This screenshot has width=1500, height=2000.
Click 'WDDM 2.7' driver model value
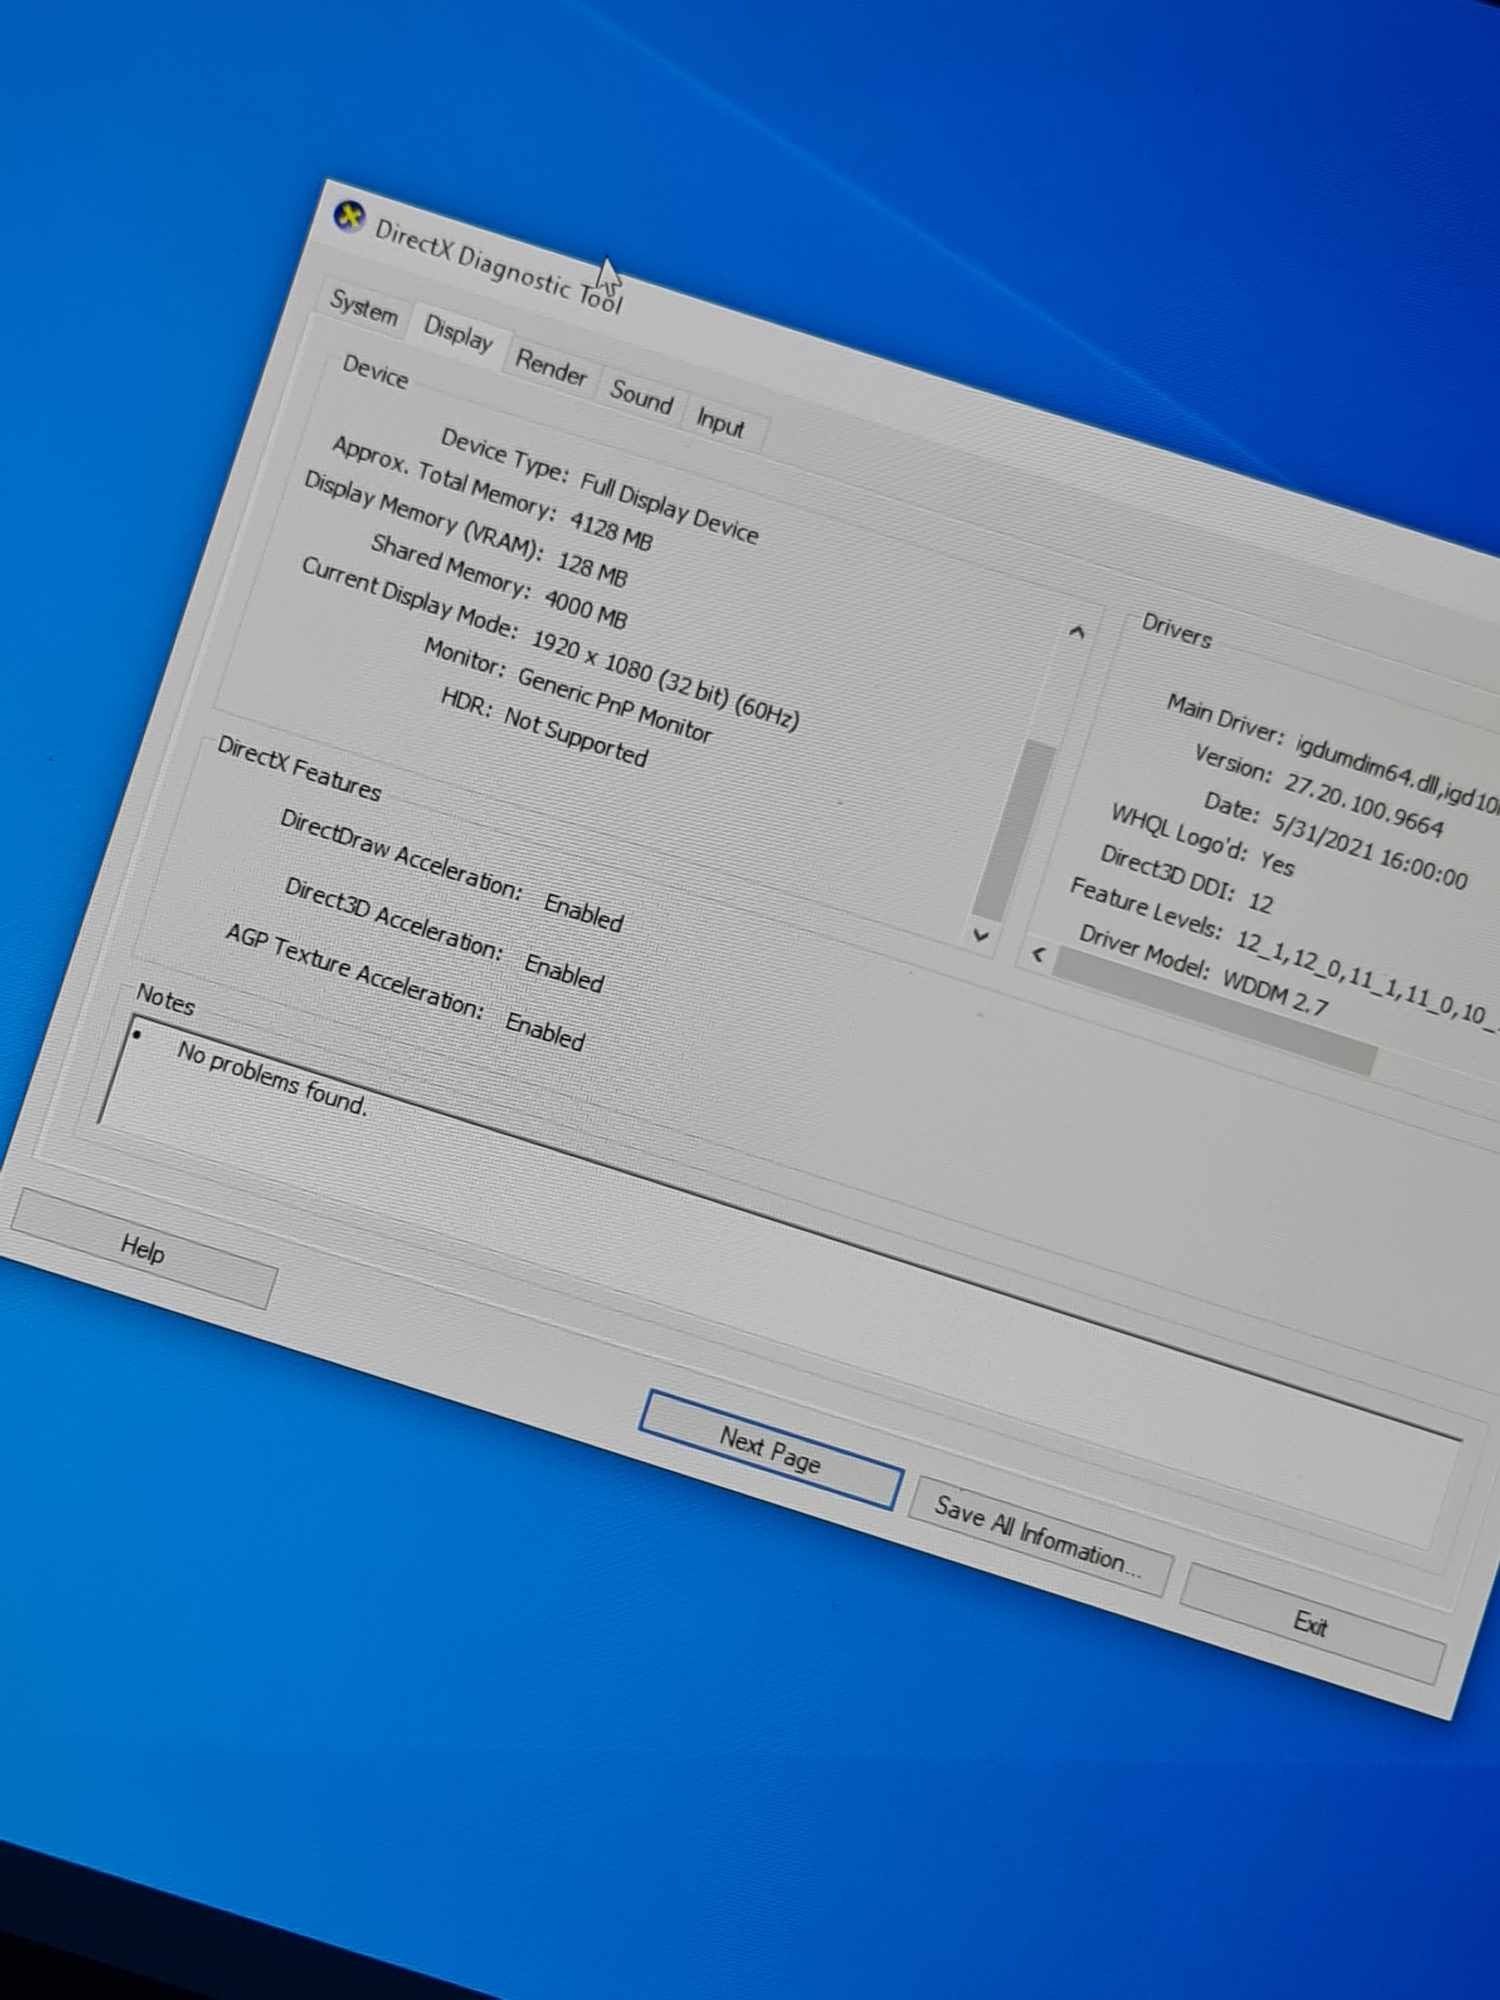[1275, 992]
